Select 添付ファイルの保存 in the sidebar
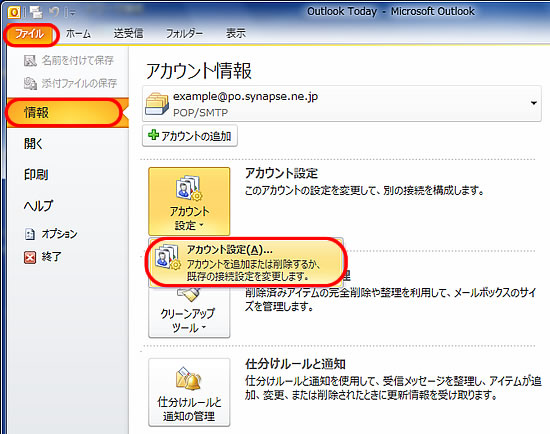Viewport: 550px width, 434px height. 70,83
